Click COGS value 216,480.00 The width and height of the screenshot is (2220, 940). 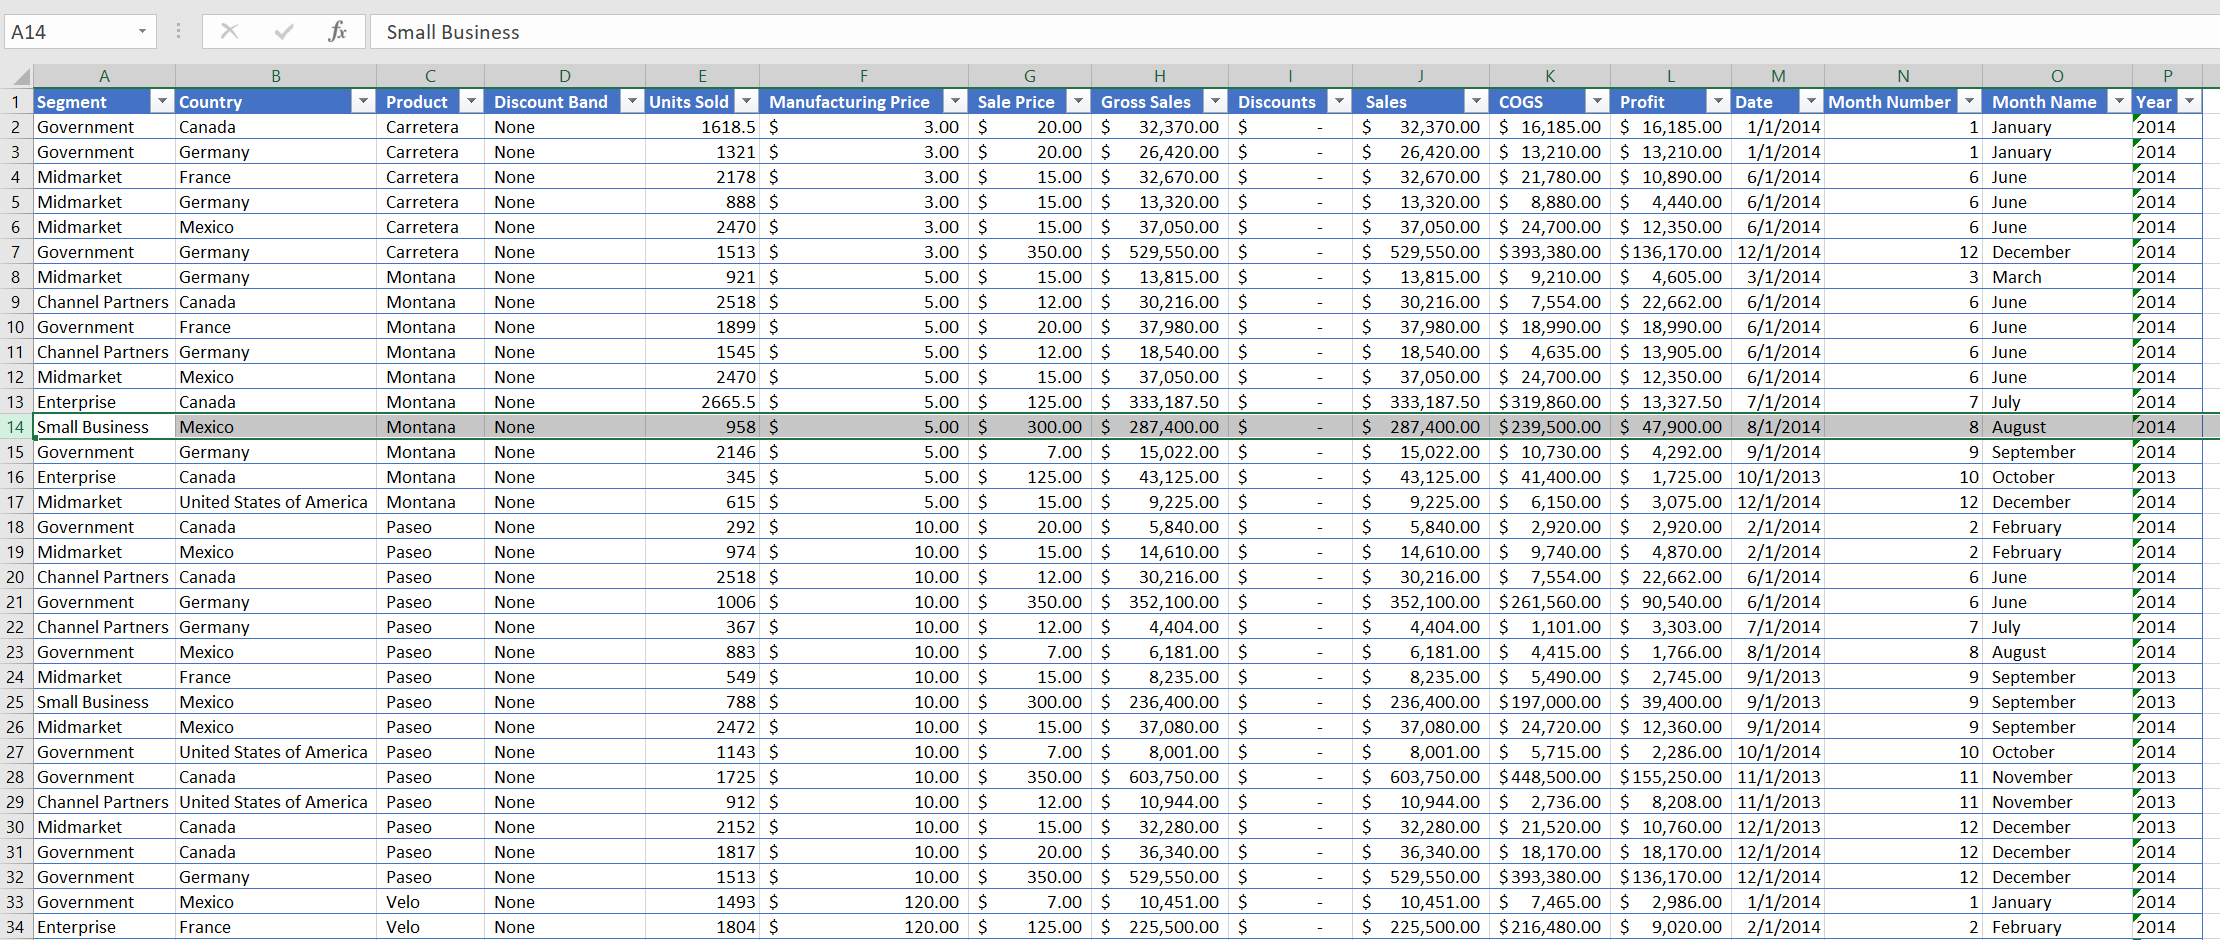point(1556,927)
